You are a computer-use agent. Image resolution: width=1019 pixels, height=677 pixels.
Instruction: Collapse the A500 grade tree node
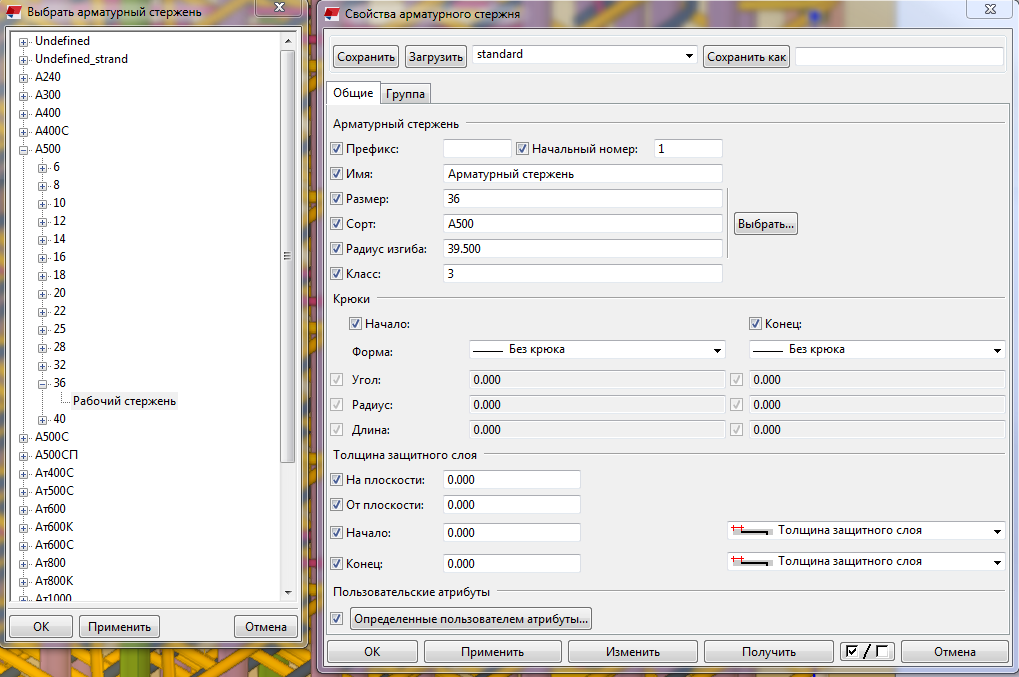(x=24, y=149)
